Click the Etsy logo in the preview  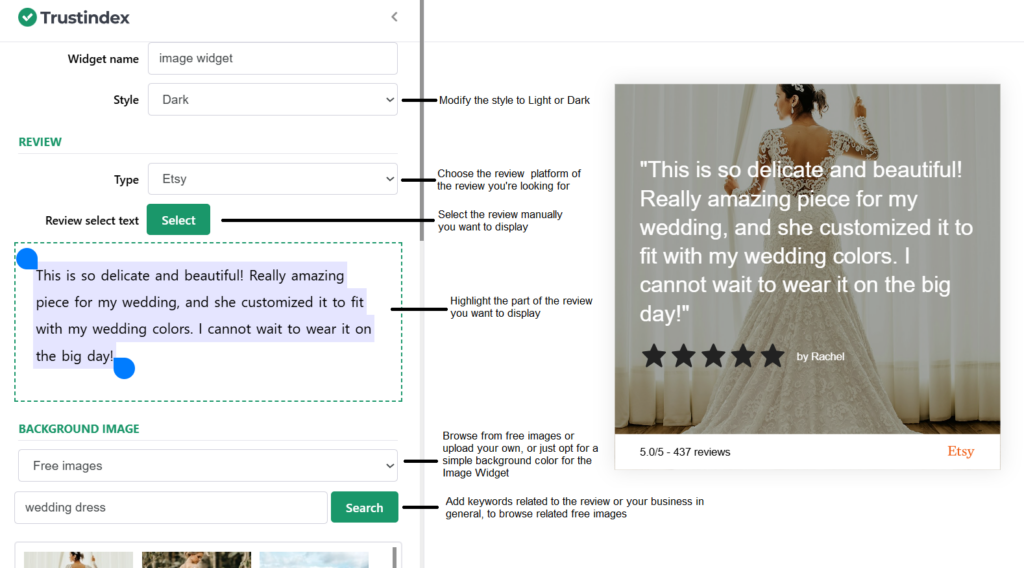[x=960, y=452]
